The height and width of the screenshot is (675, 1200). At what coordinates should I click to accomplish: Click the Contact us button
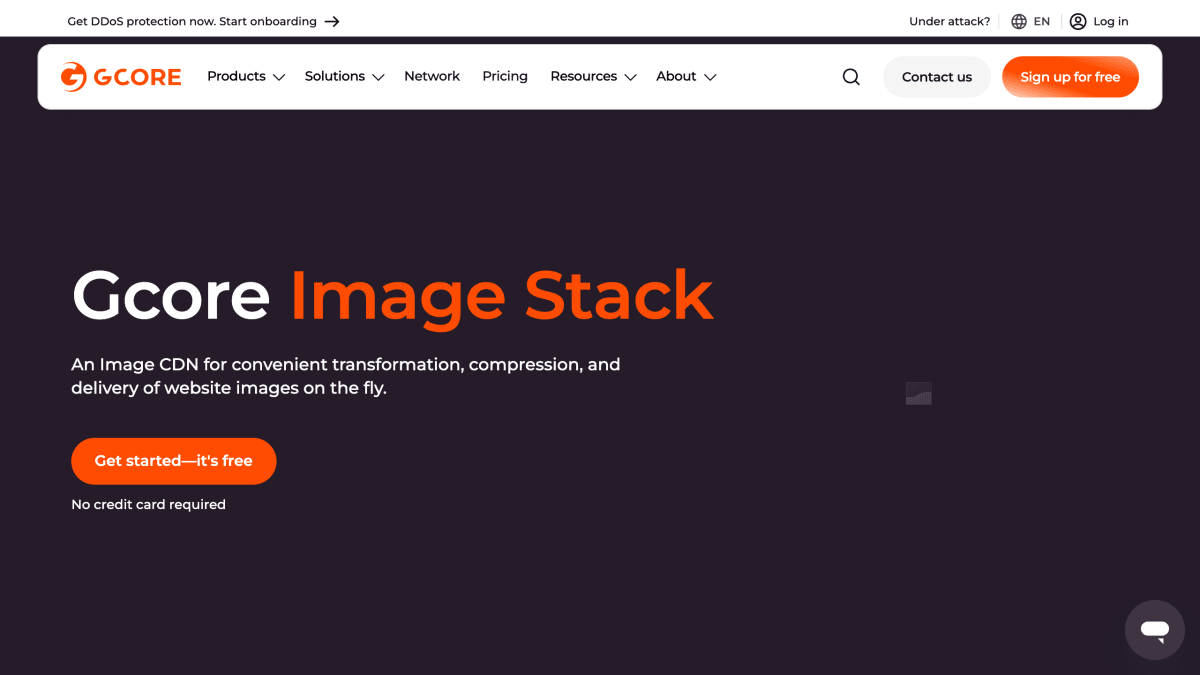(x=937, y=77)
